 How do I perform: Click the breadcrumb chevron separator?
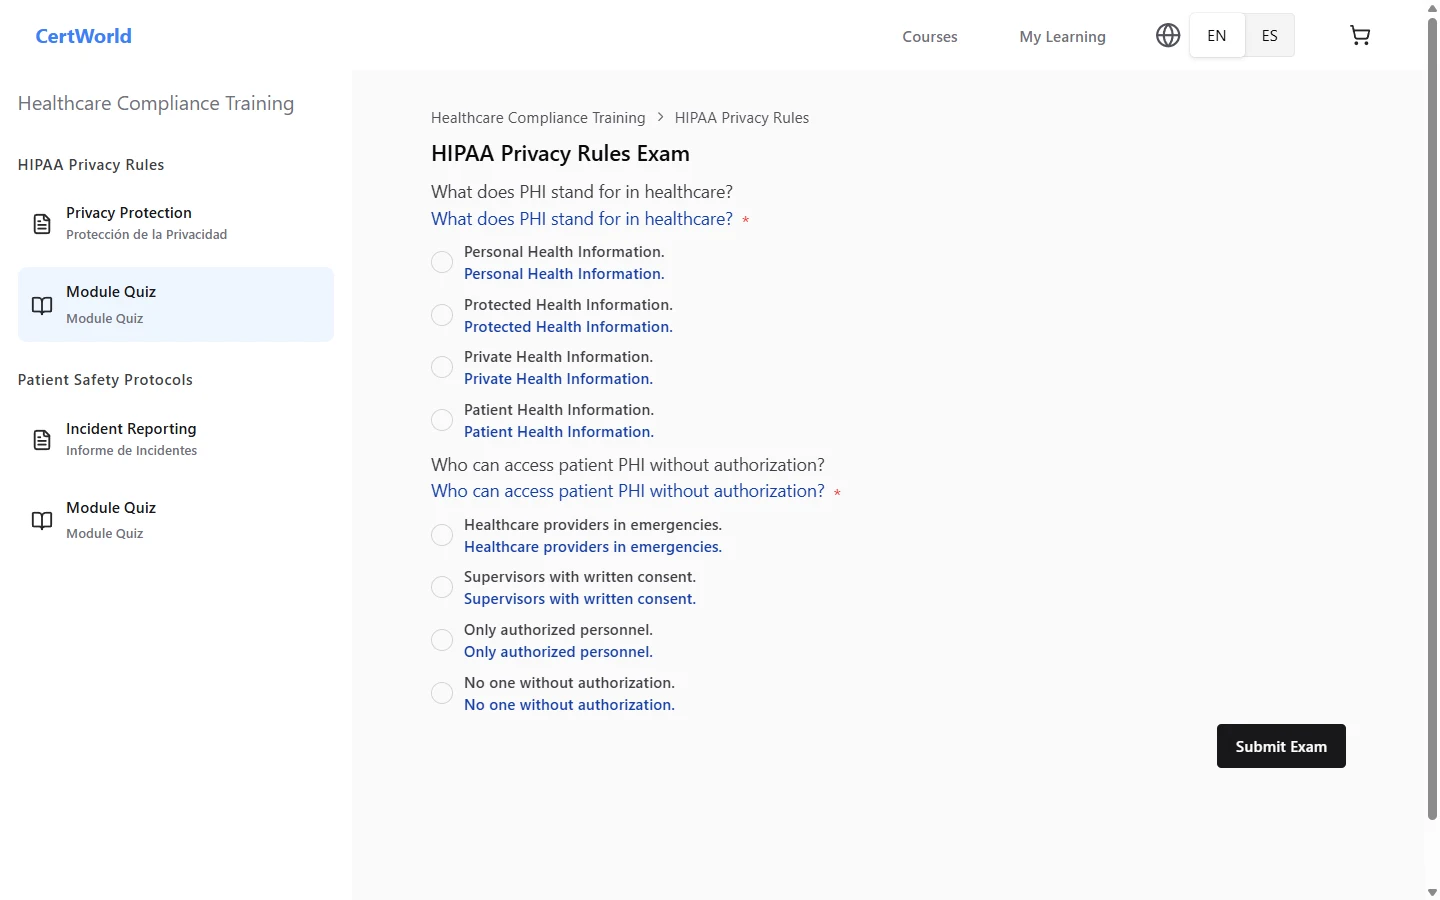click(660, 118)
